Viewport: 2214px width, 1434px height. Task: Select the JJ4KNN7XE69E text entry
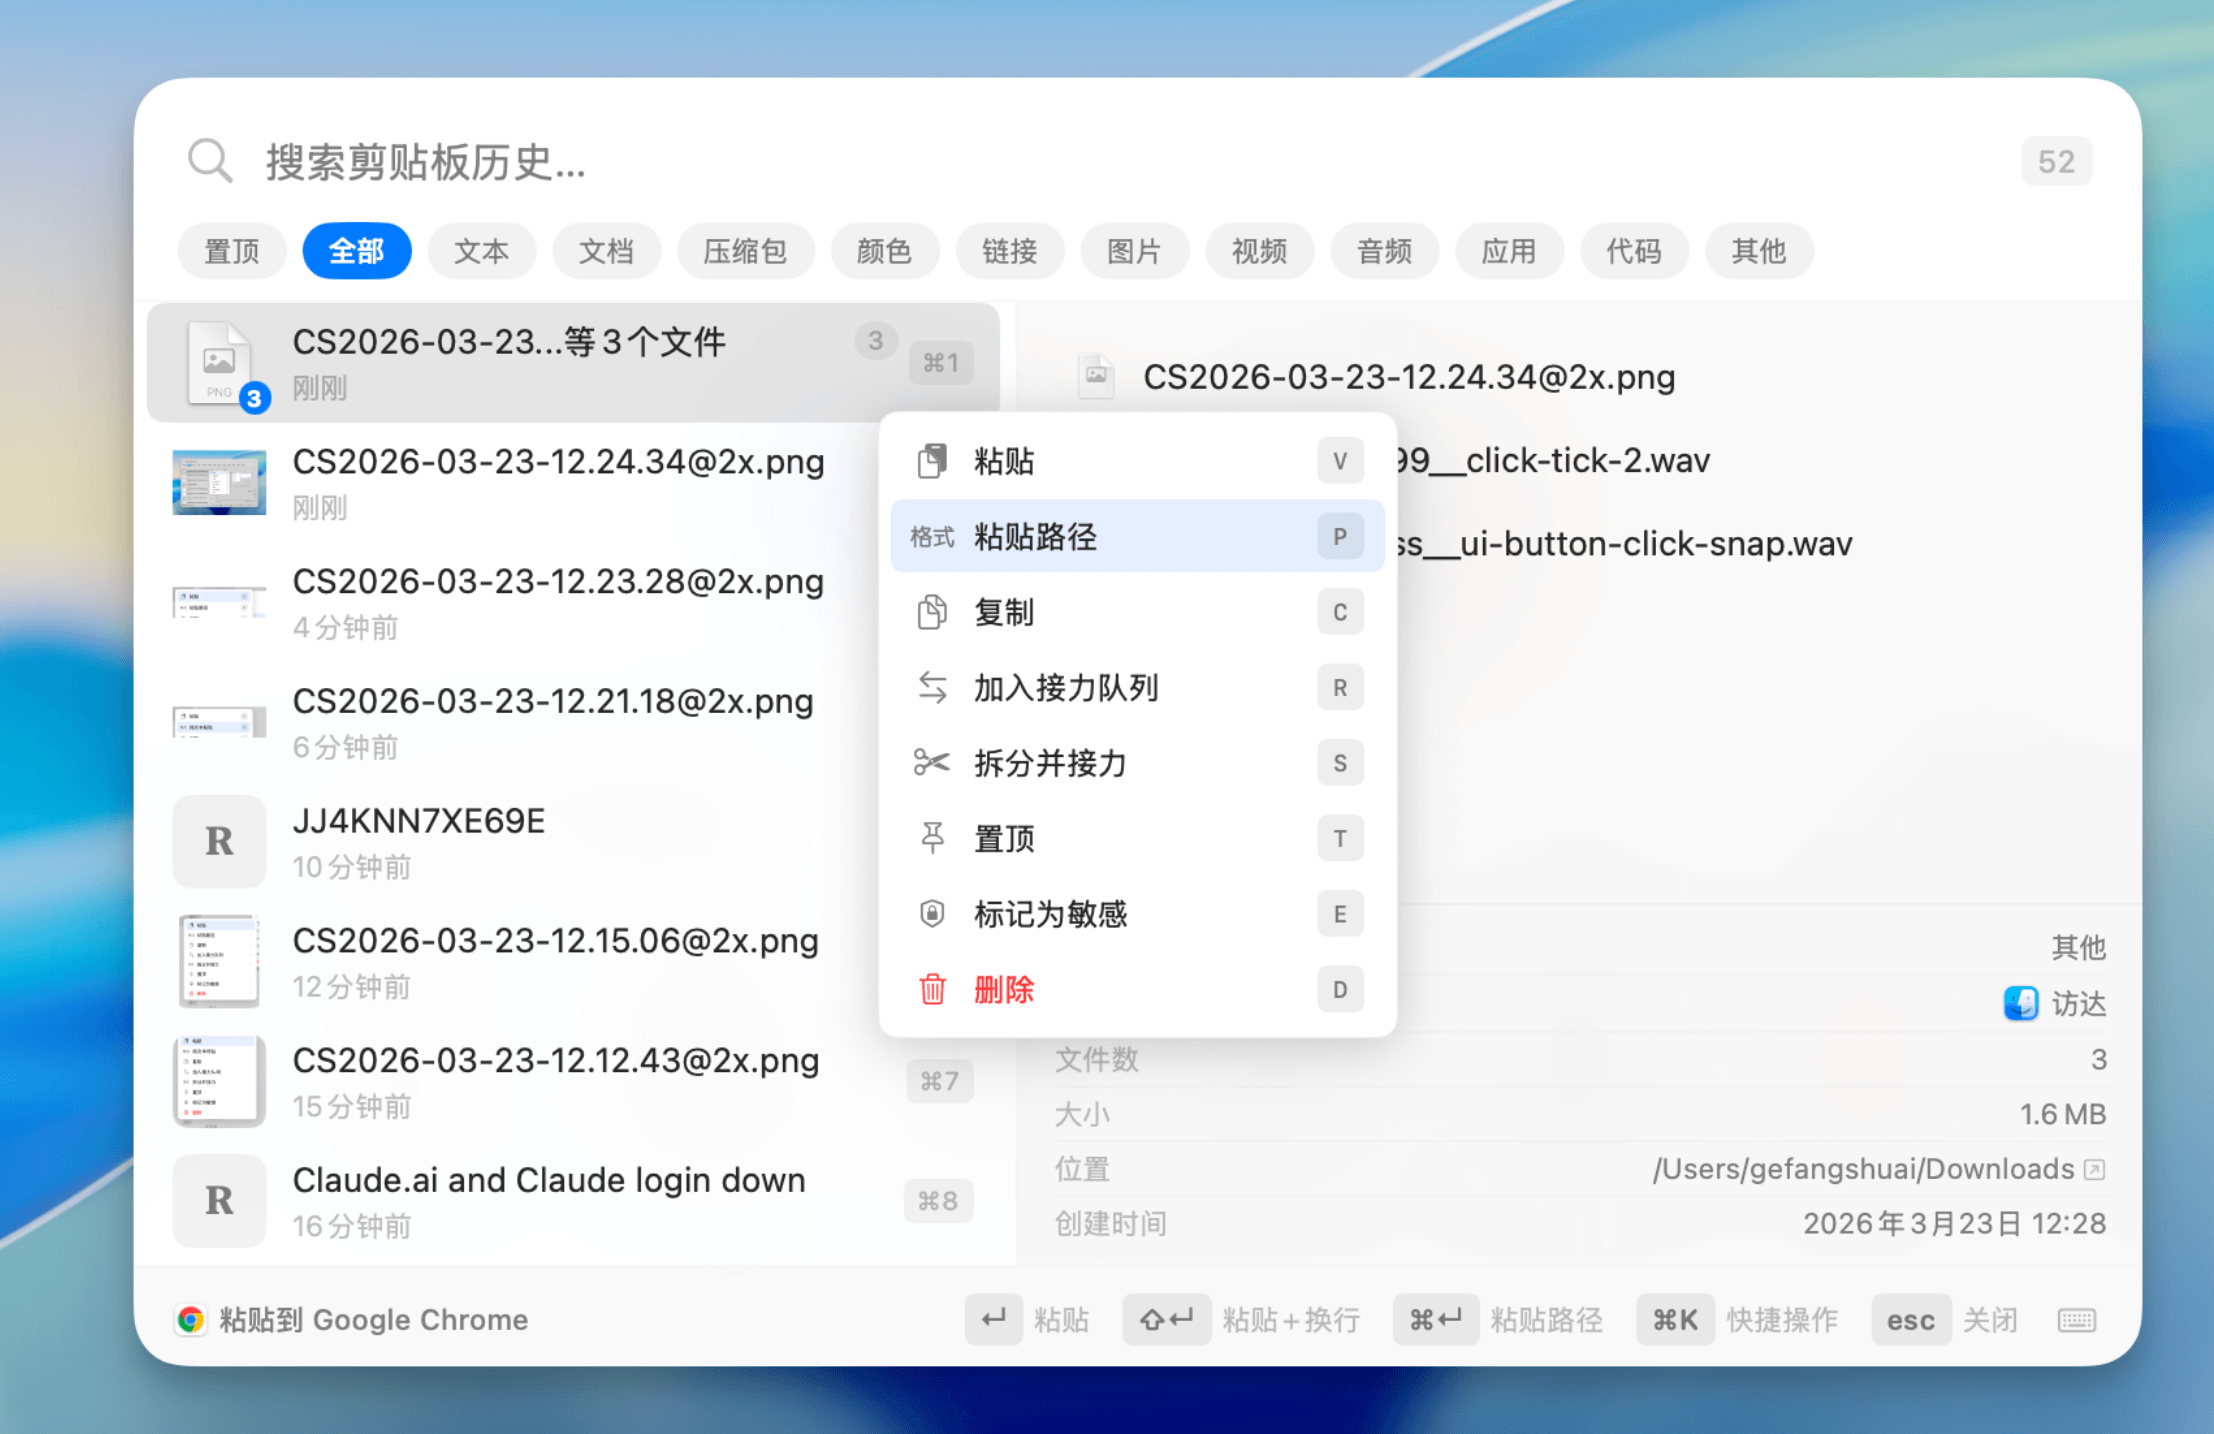click(x=419, y=821)
